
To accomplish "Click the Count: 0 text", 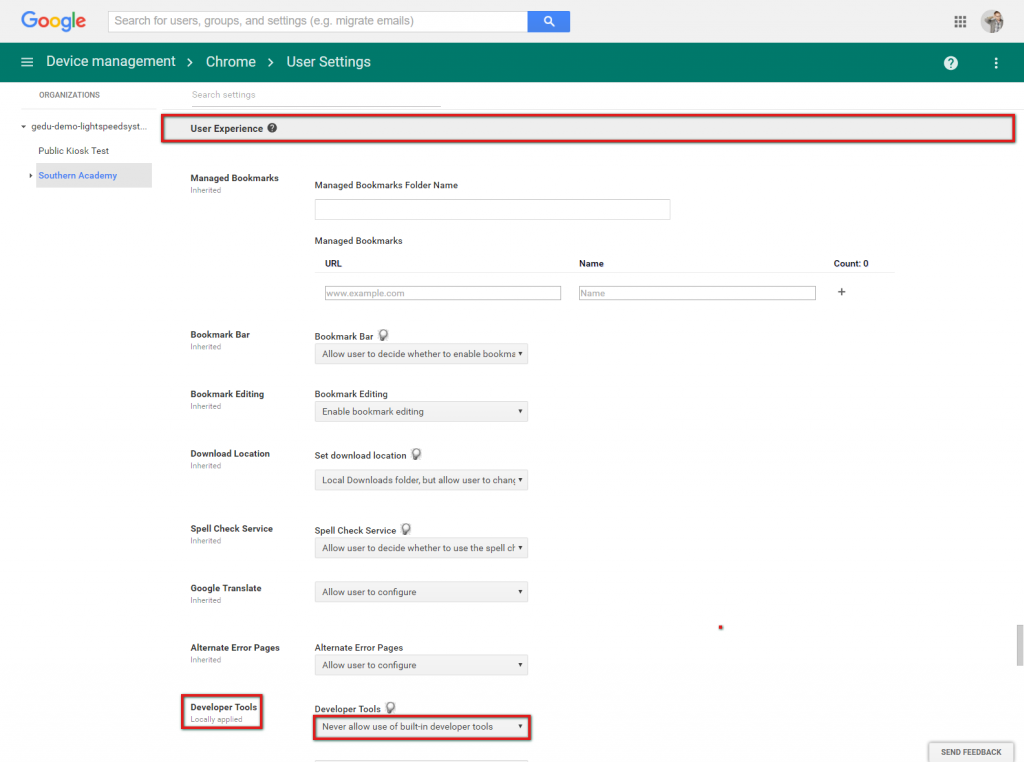I will click(x=851, y=264).
